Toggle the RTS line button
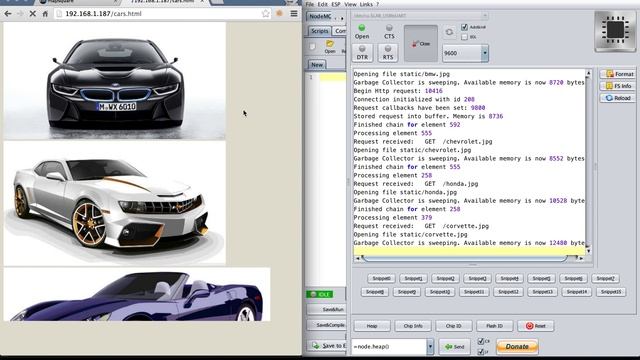The height and width of the screenshot is (360, 640). pyautogui.click(x=388, y=53)
